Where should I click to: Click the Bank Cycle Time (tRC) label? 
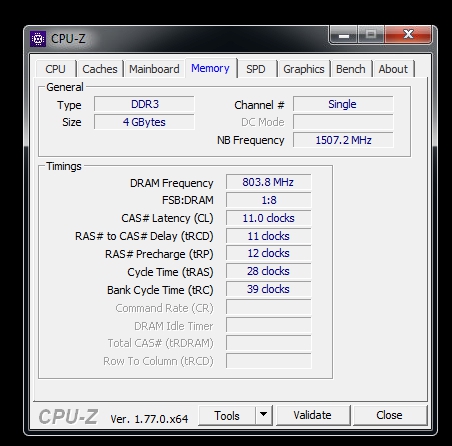point(160,290)
